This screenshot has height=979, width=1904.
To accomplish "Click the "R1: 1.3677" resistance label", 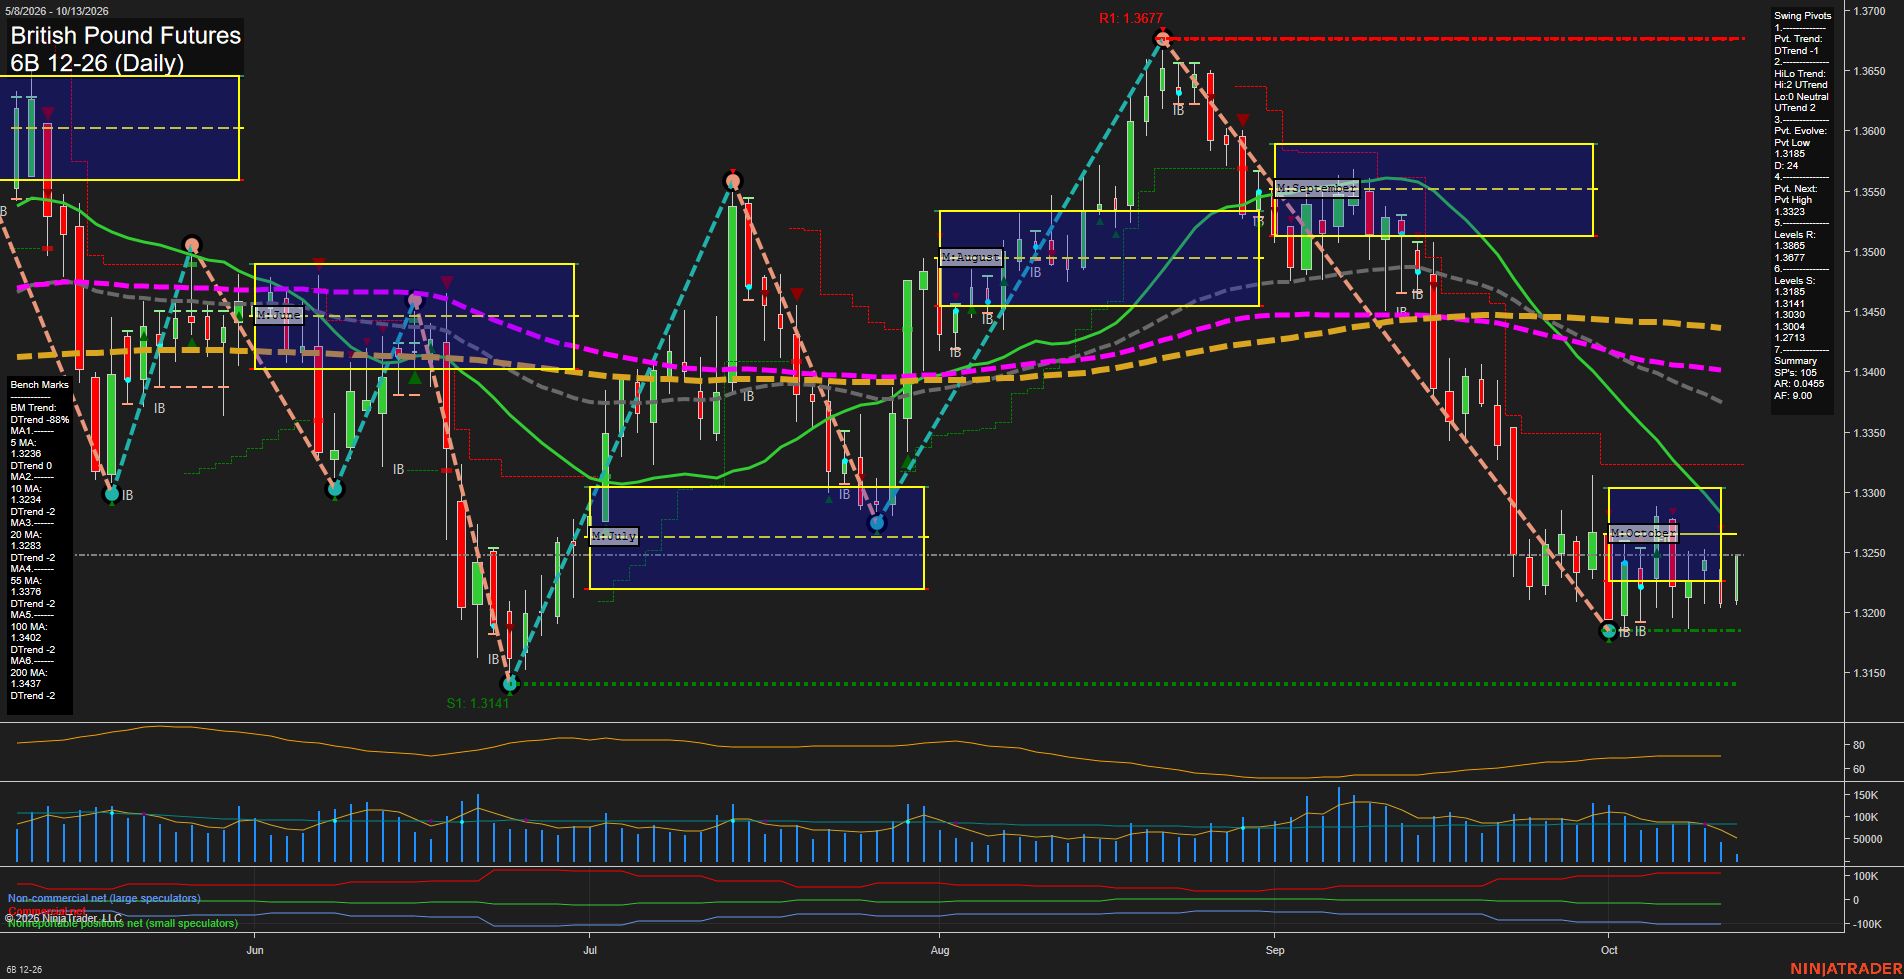I will [x=1130, y=18].
